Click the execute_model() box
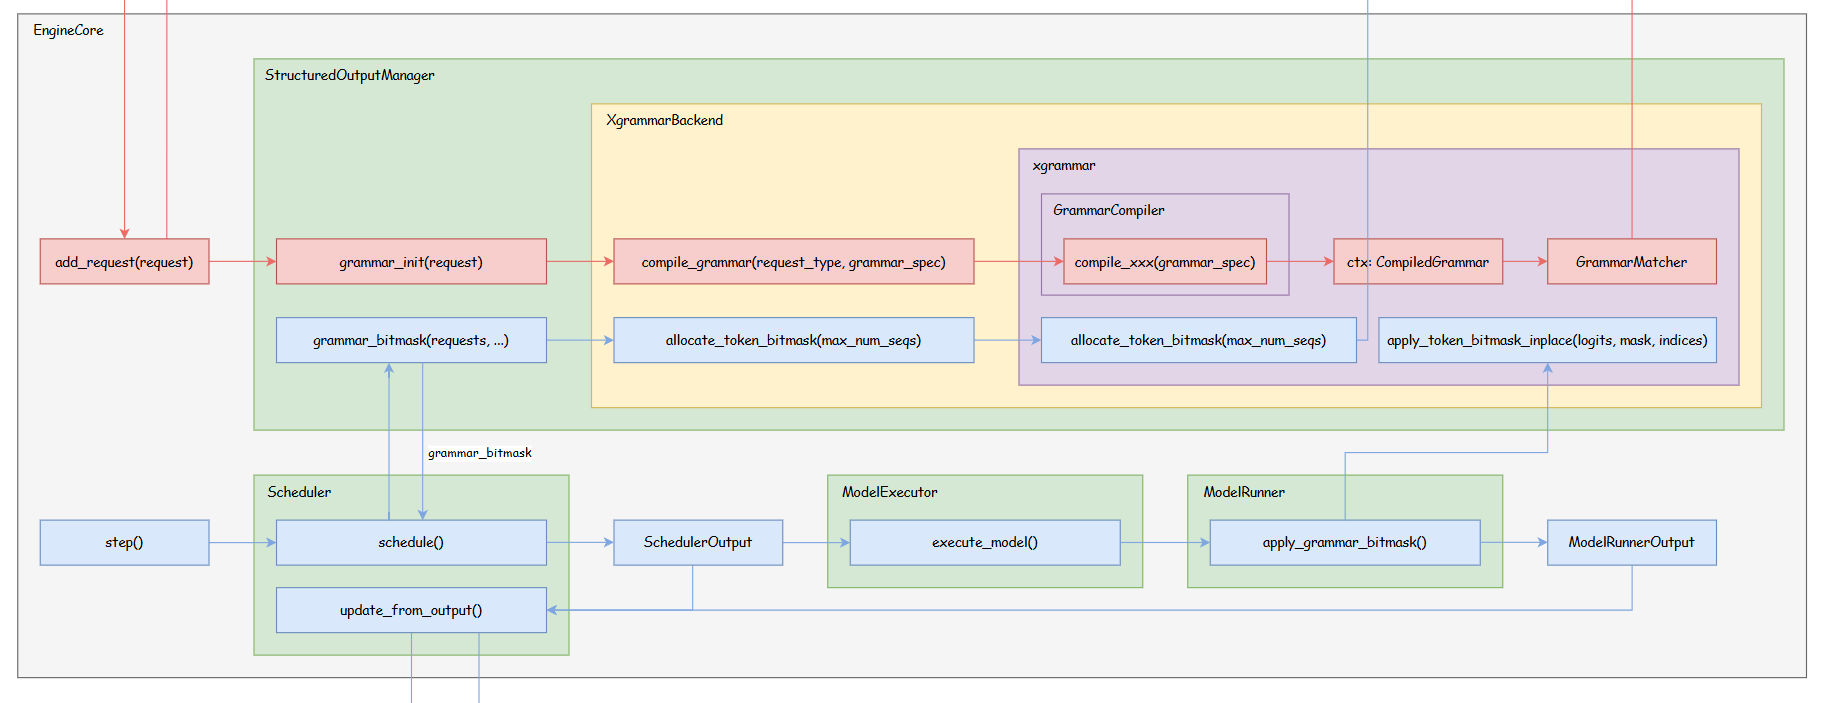This screenshot has width=1824, height=703. tap(984, 542)
